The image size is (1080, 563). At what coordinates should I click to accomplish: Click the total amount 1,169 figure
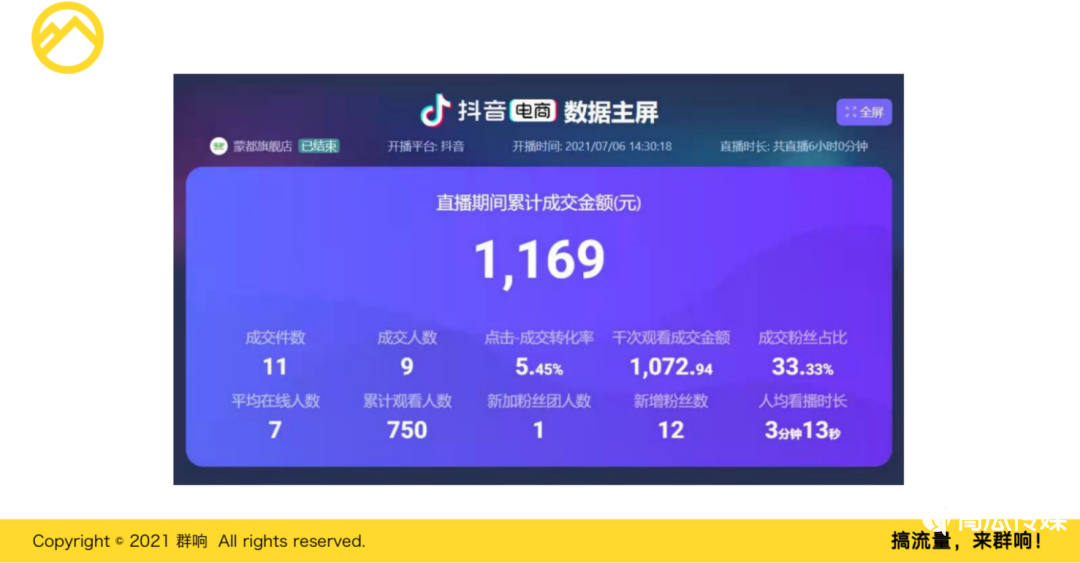click(x=539, y=260)
